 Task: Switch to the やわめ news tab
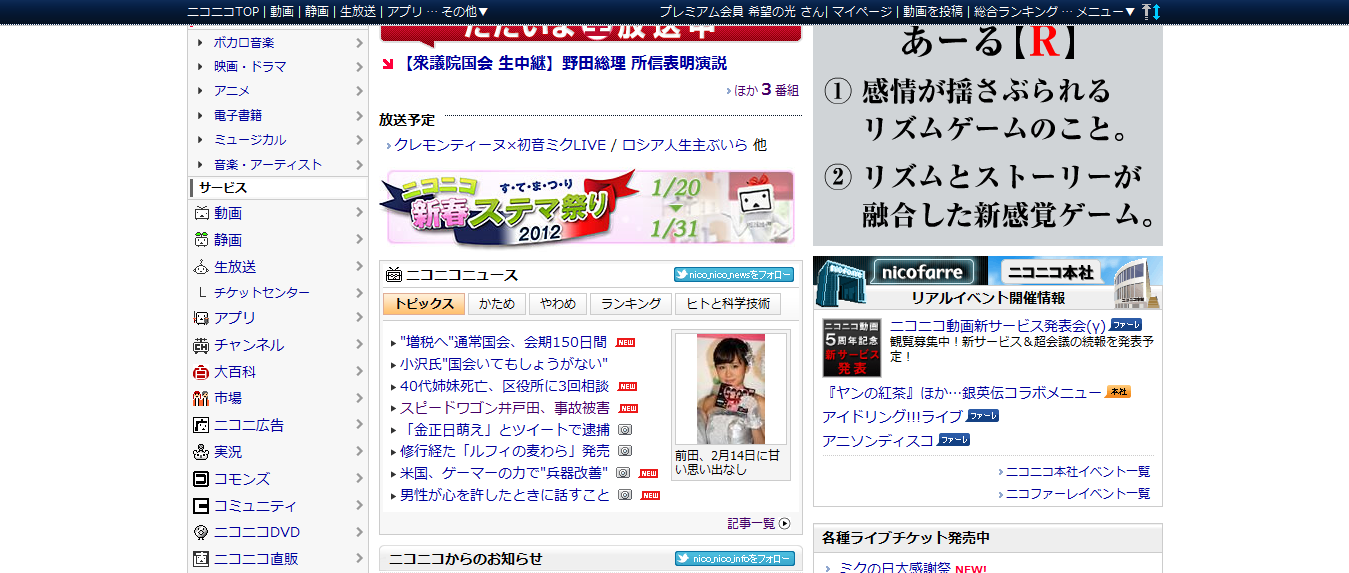(557, 304)
